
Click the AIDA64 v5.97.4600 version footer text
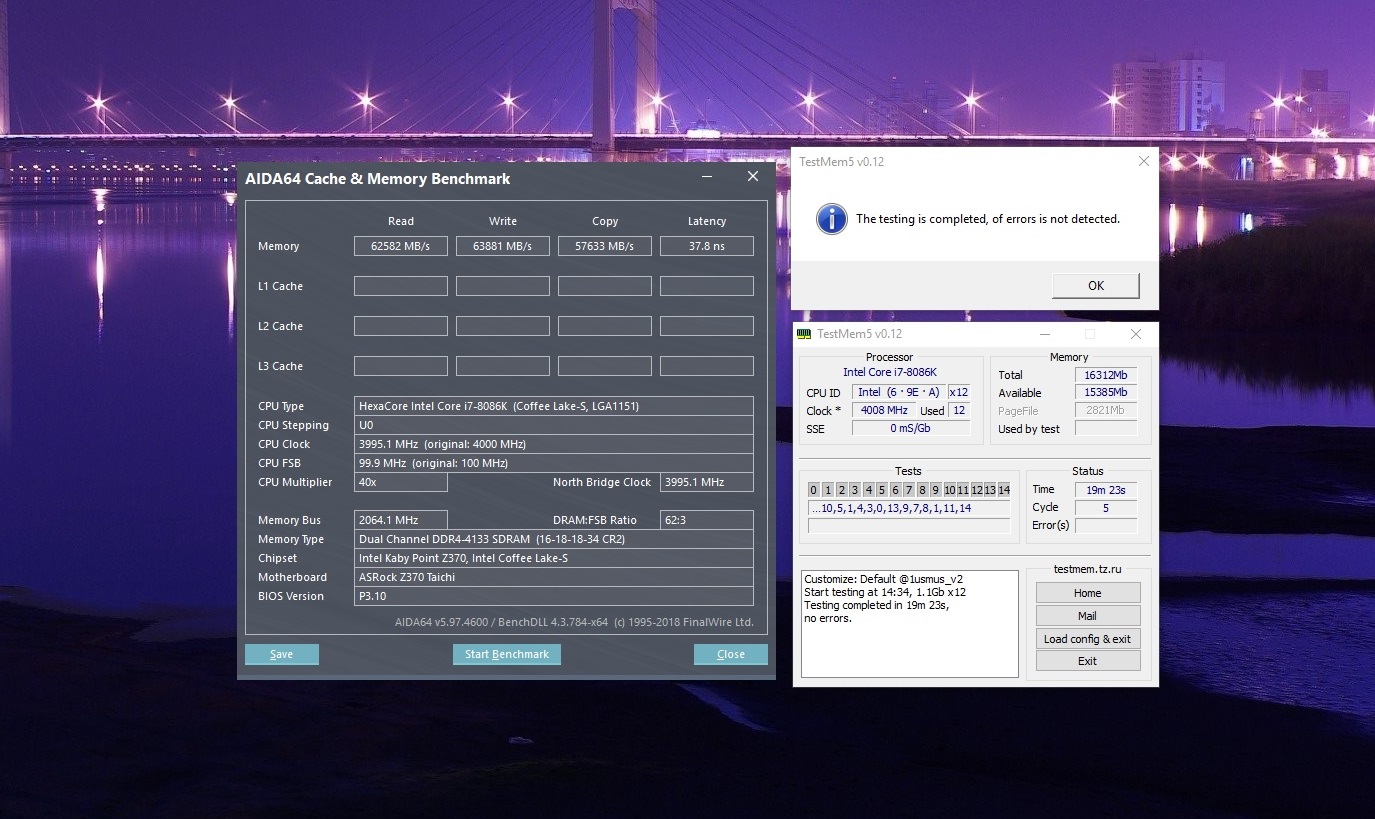[574, 622]
